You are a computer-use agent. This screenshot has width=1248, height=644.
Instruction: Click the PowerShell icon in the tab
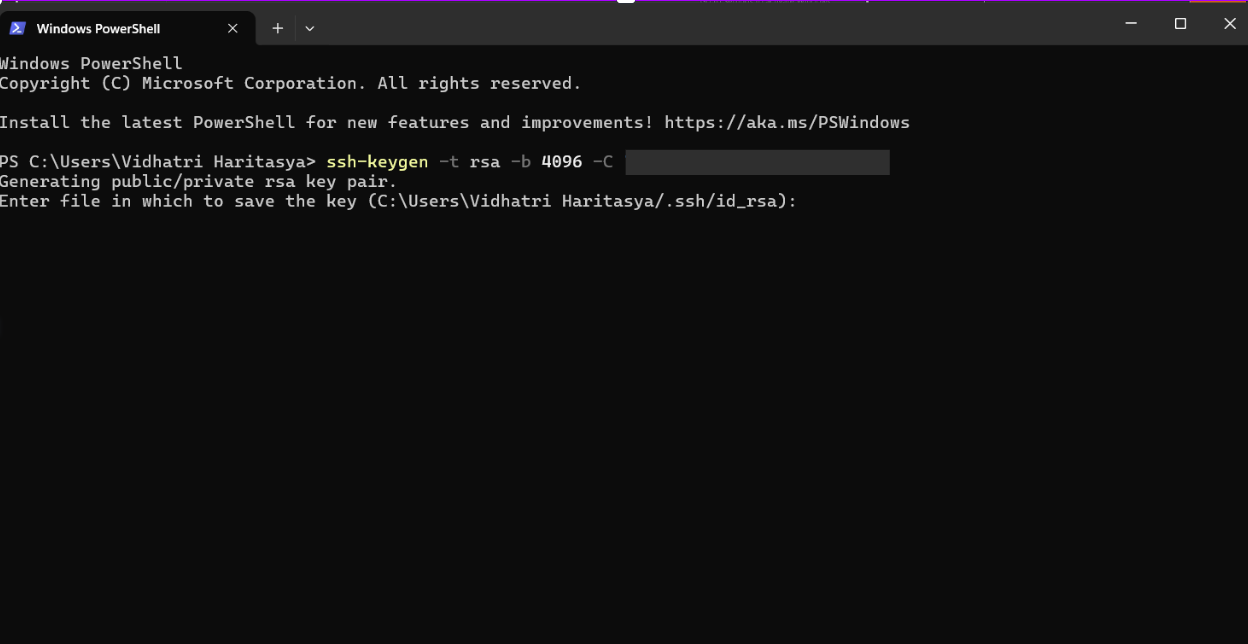click(17, 28)
